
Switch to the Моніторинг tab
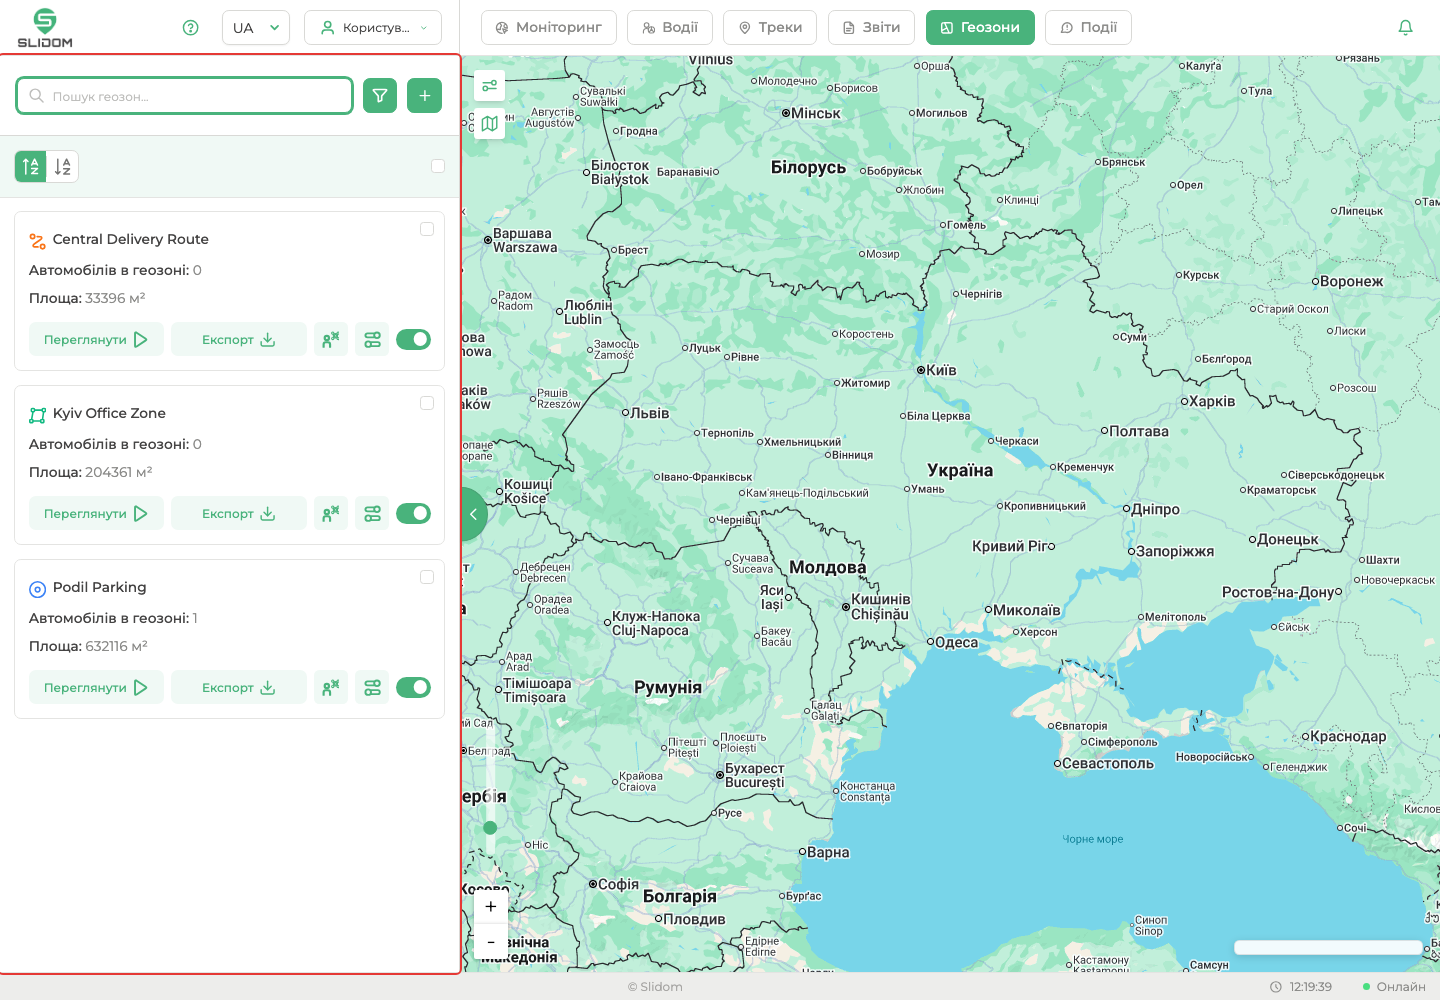click(549, 28)
